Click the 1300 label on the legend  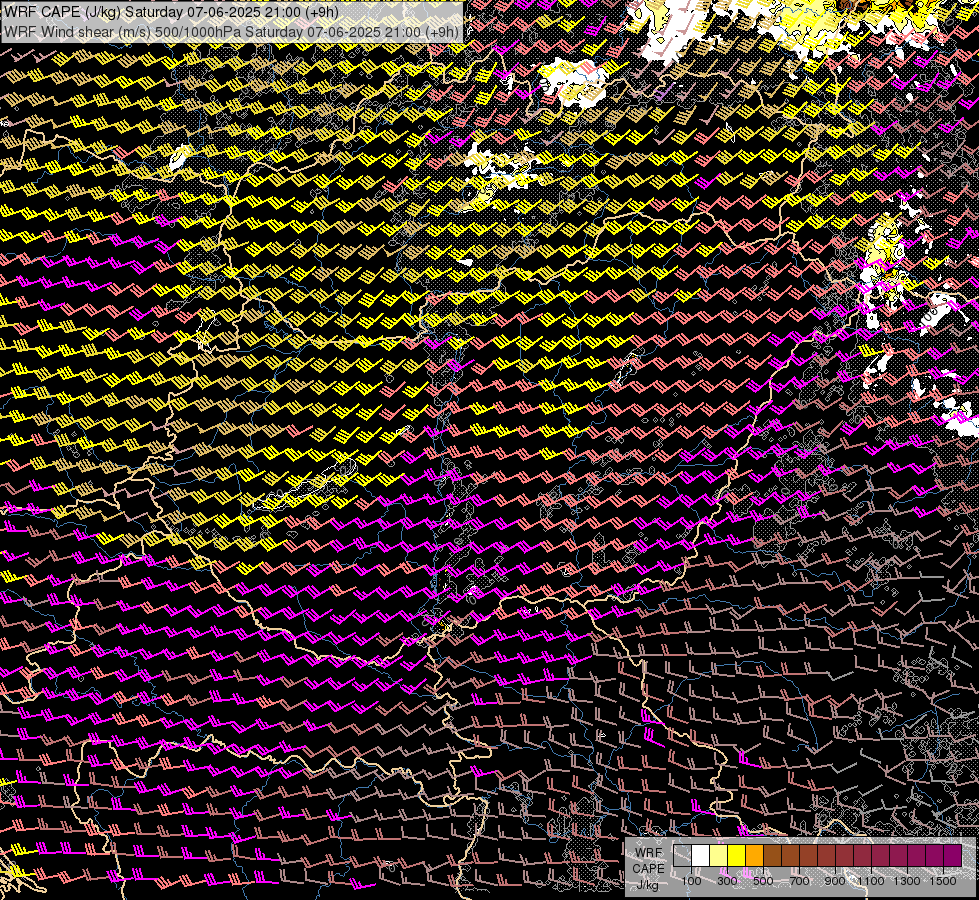pyautogui.click(x=907, y=881)
